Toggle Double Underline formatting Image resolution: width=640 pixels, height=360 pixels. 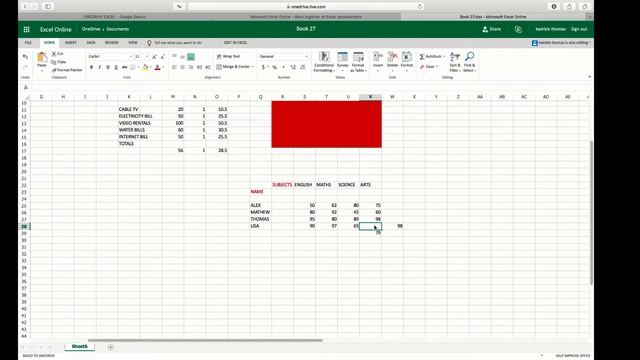click(x=116, y=67)
